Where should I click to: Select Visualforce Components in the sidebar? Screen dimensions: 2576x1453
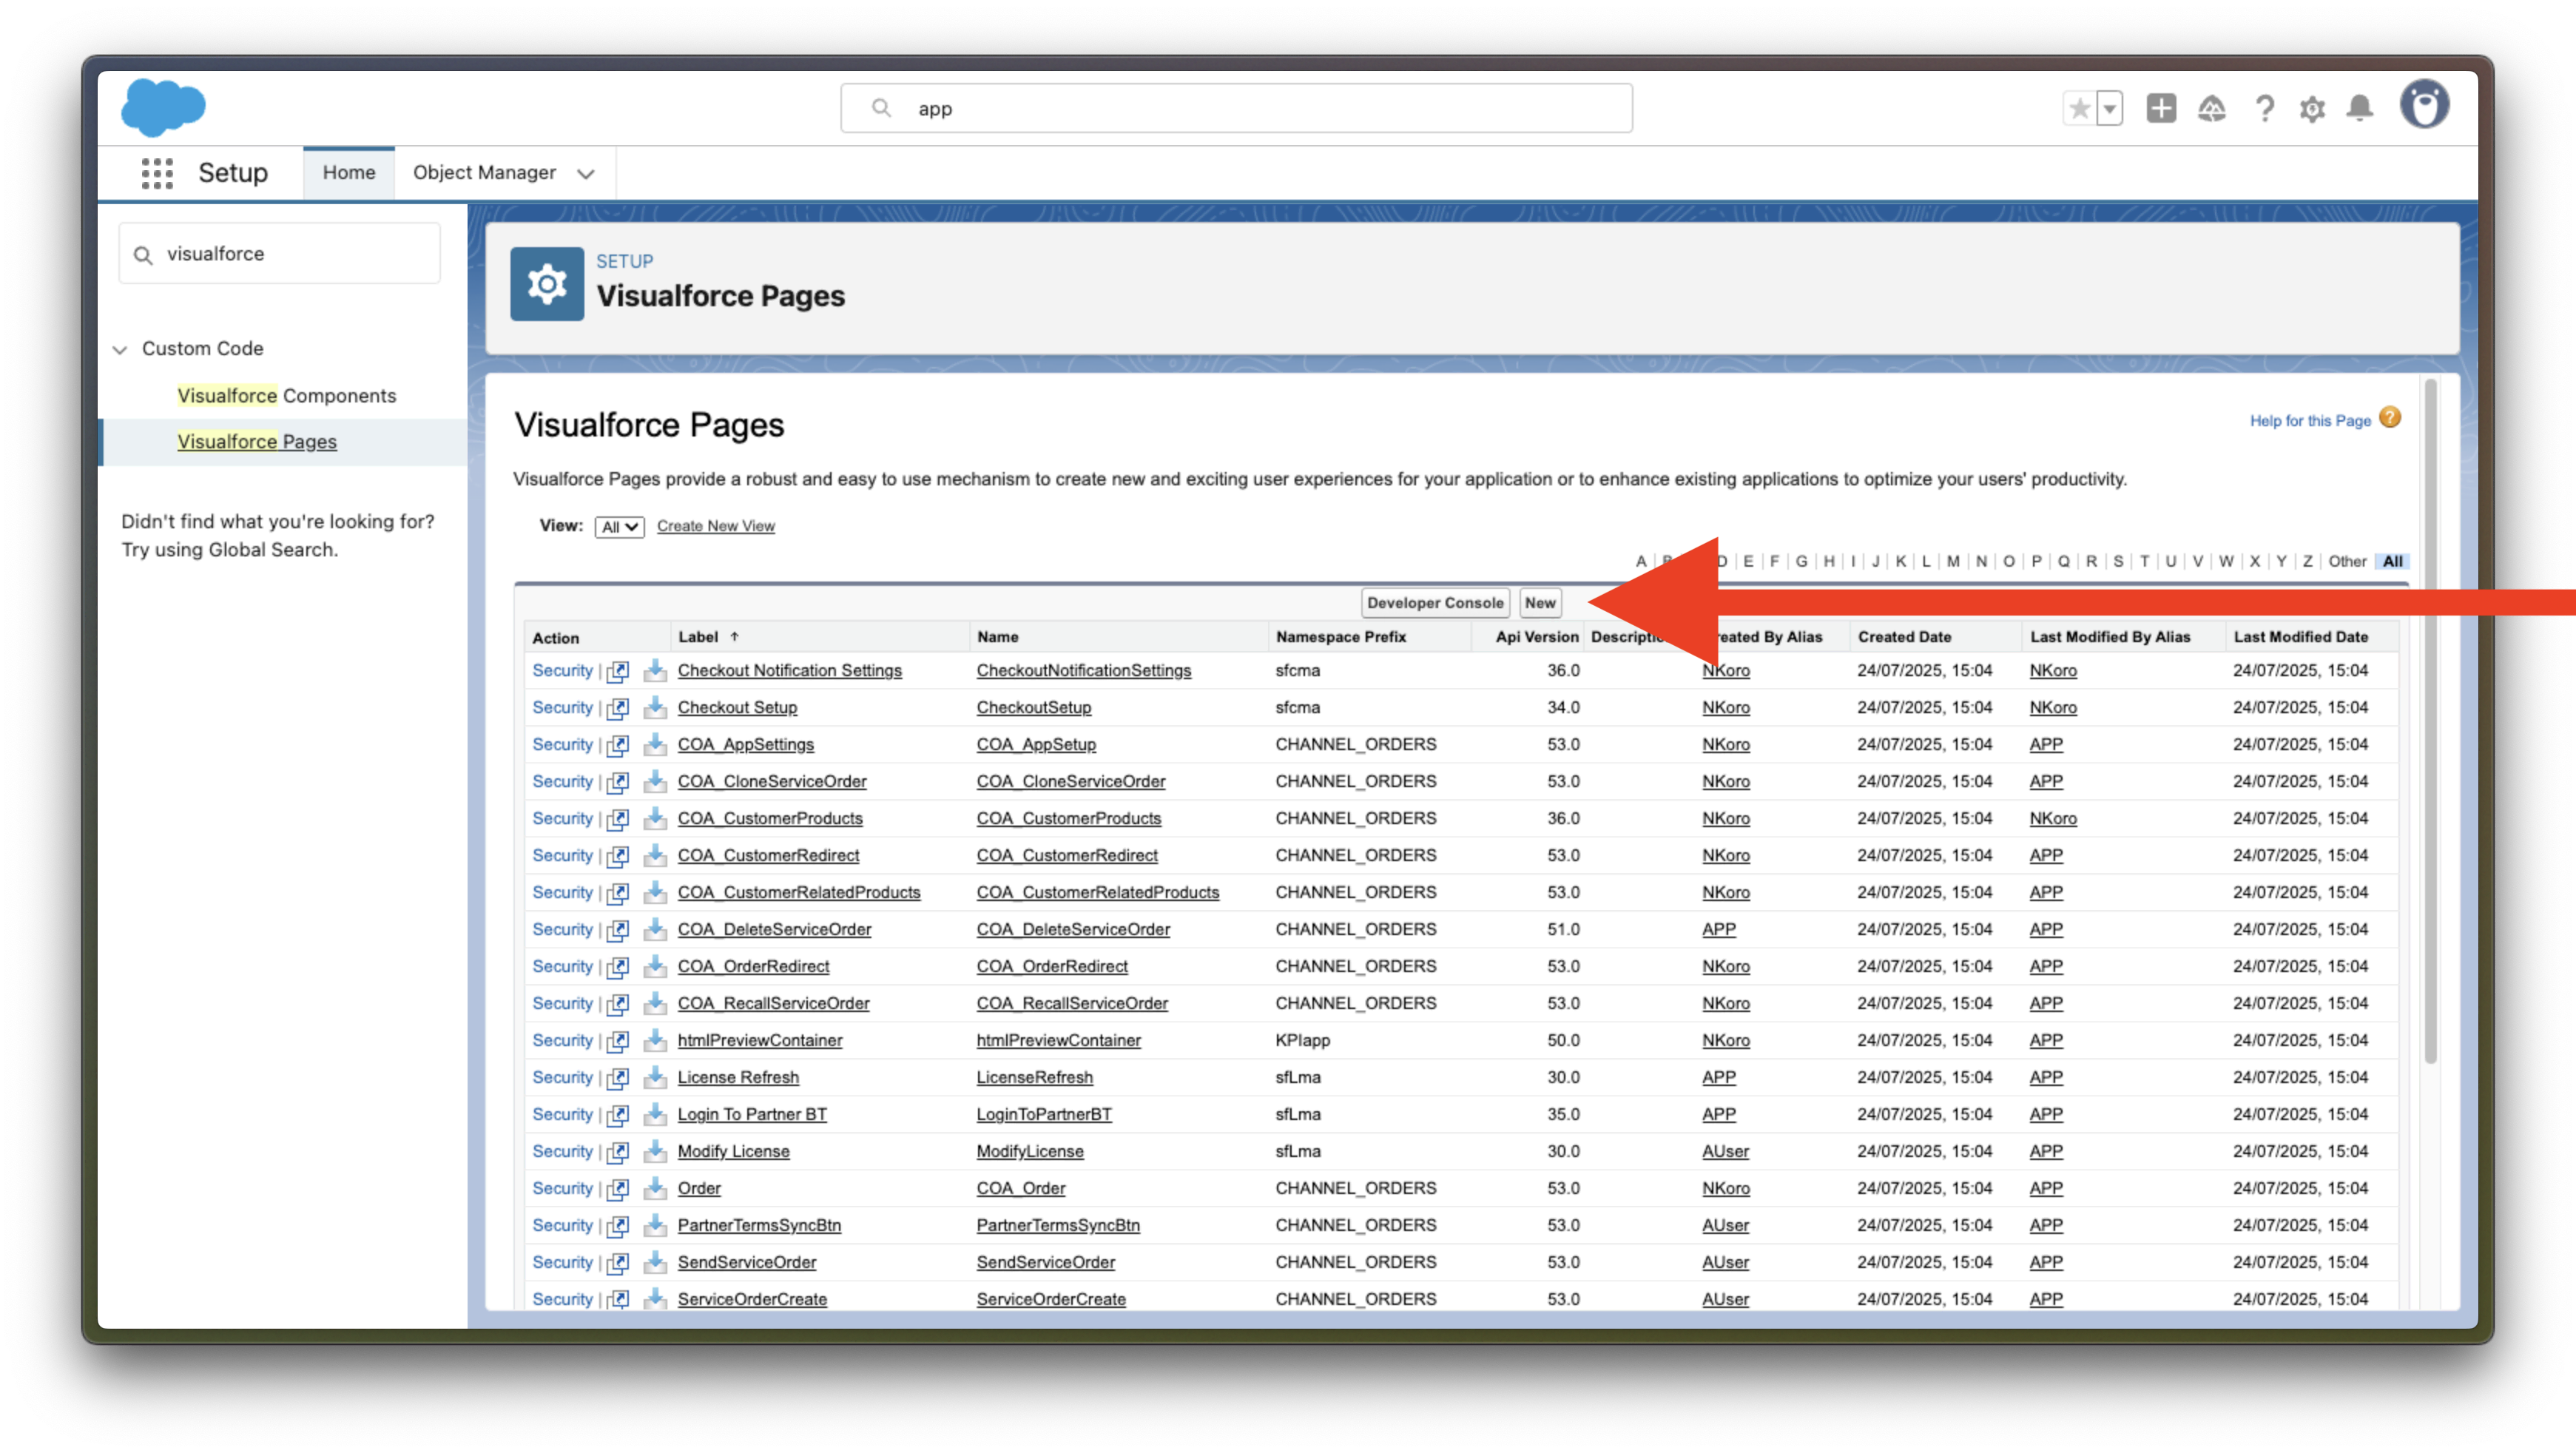(x=286, y=395)
